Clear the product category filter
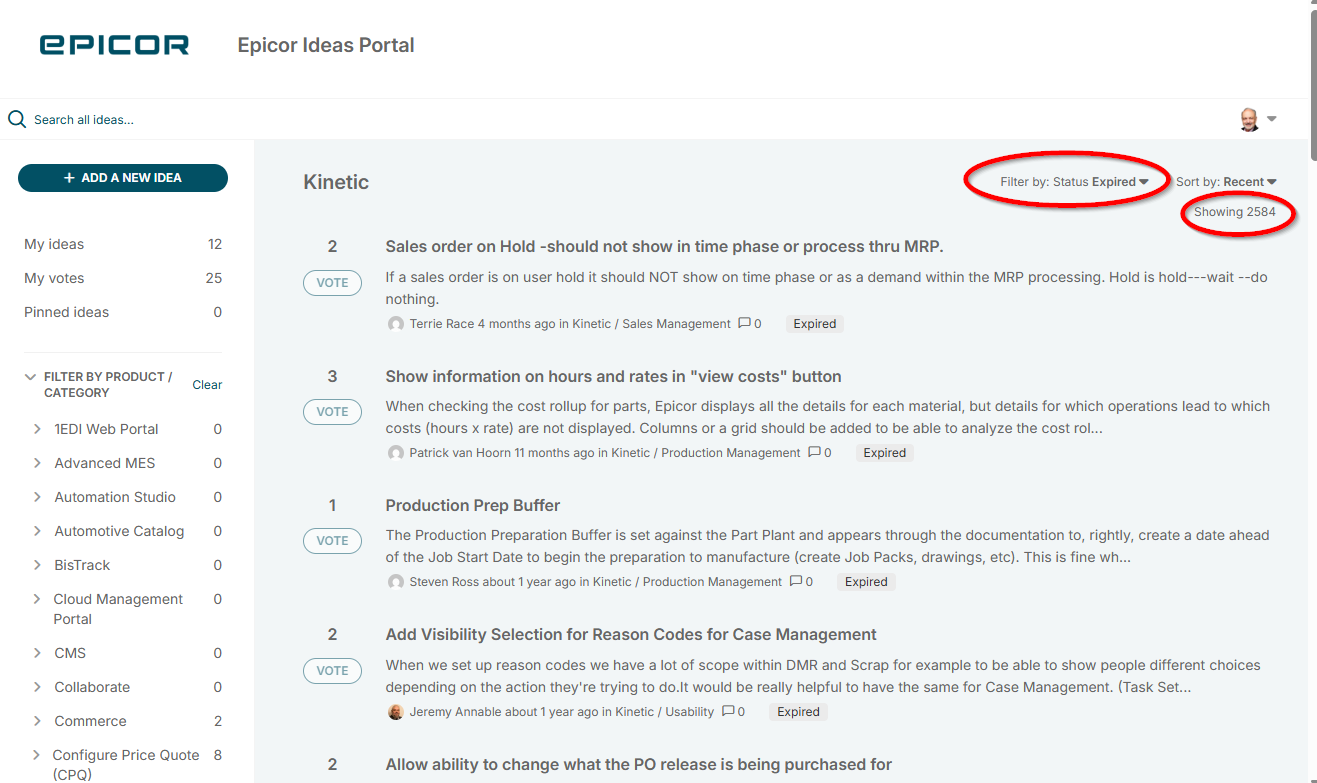 [x=207, y=385]
